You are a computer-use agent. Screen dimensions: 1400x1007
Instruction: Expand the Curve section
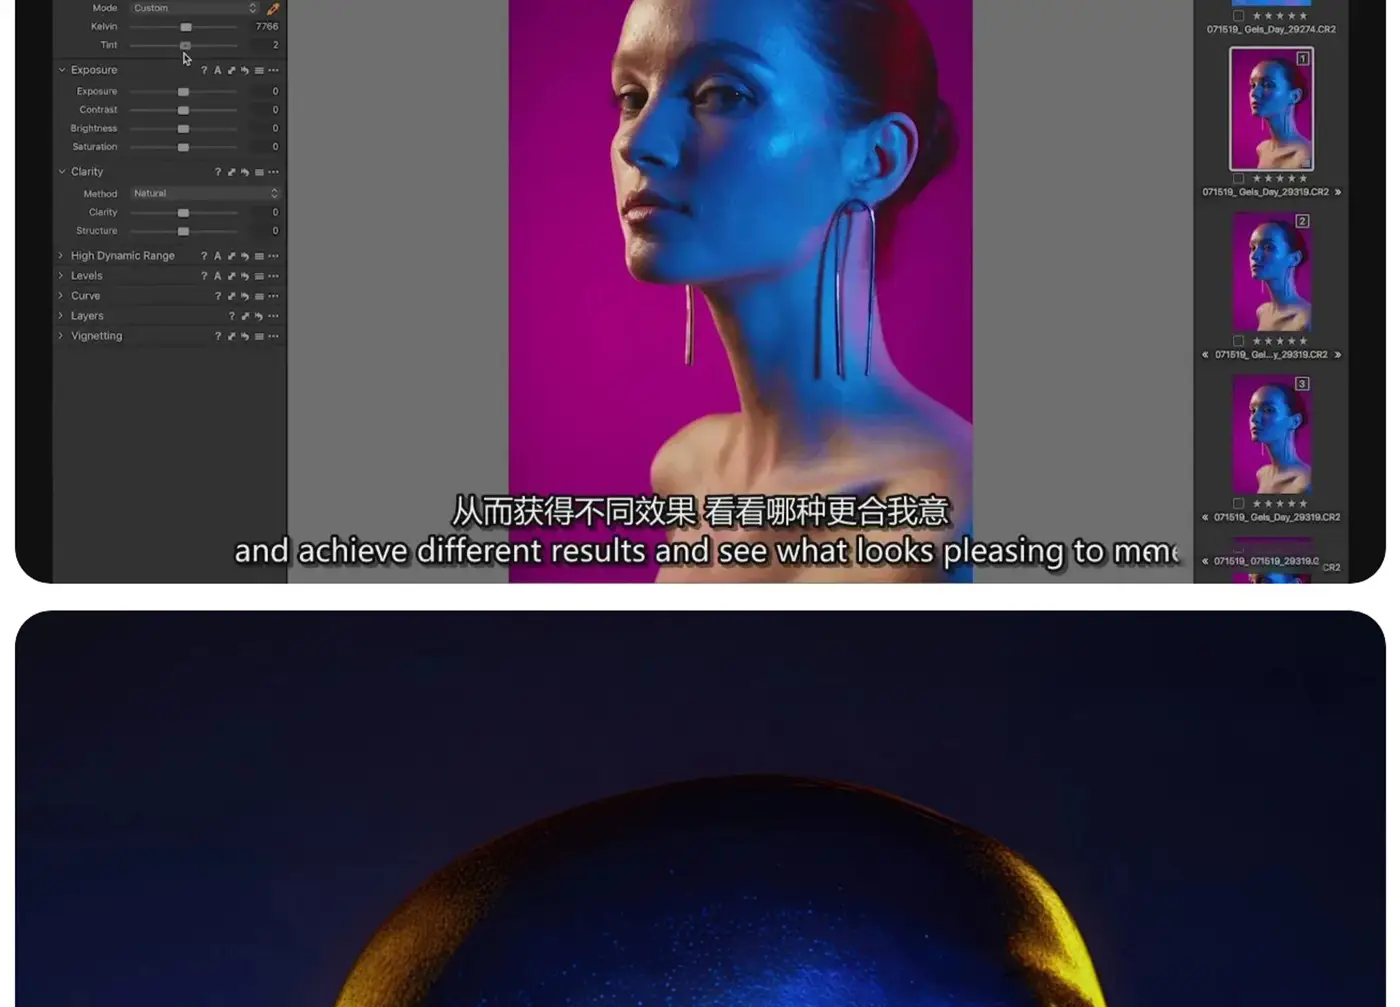click(x=61, y=296)
